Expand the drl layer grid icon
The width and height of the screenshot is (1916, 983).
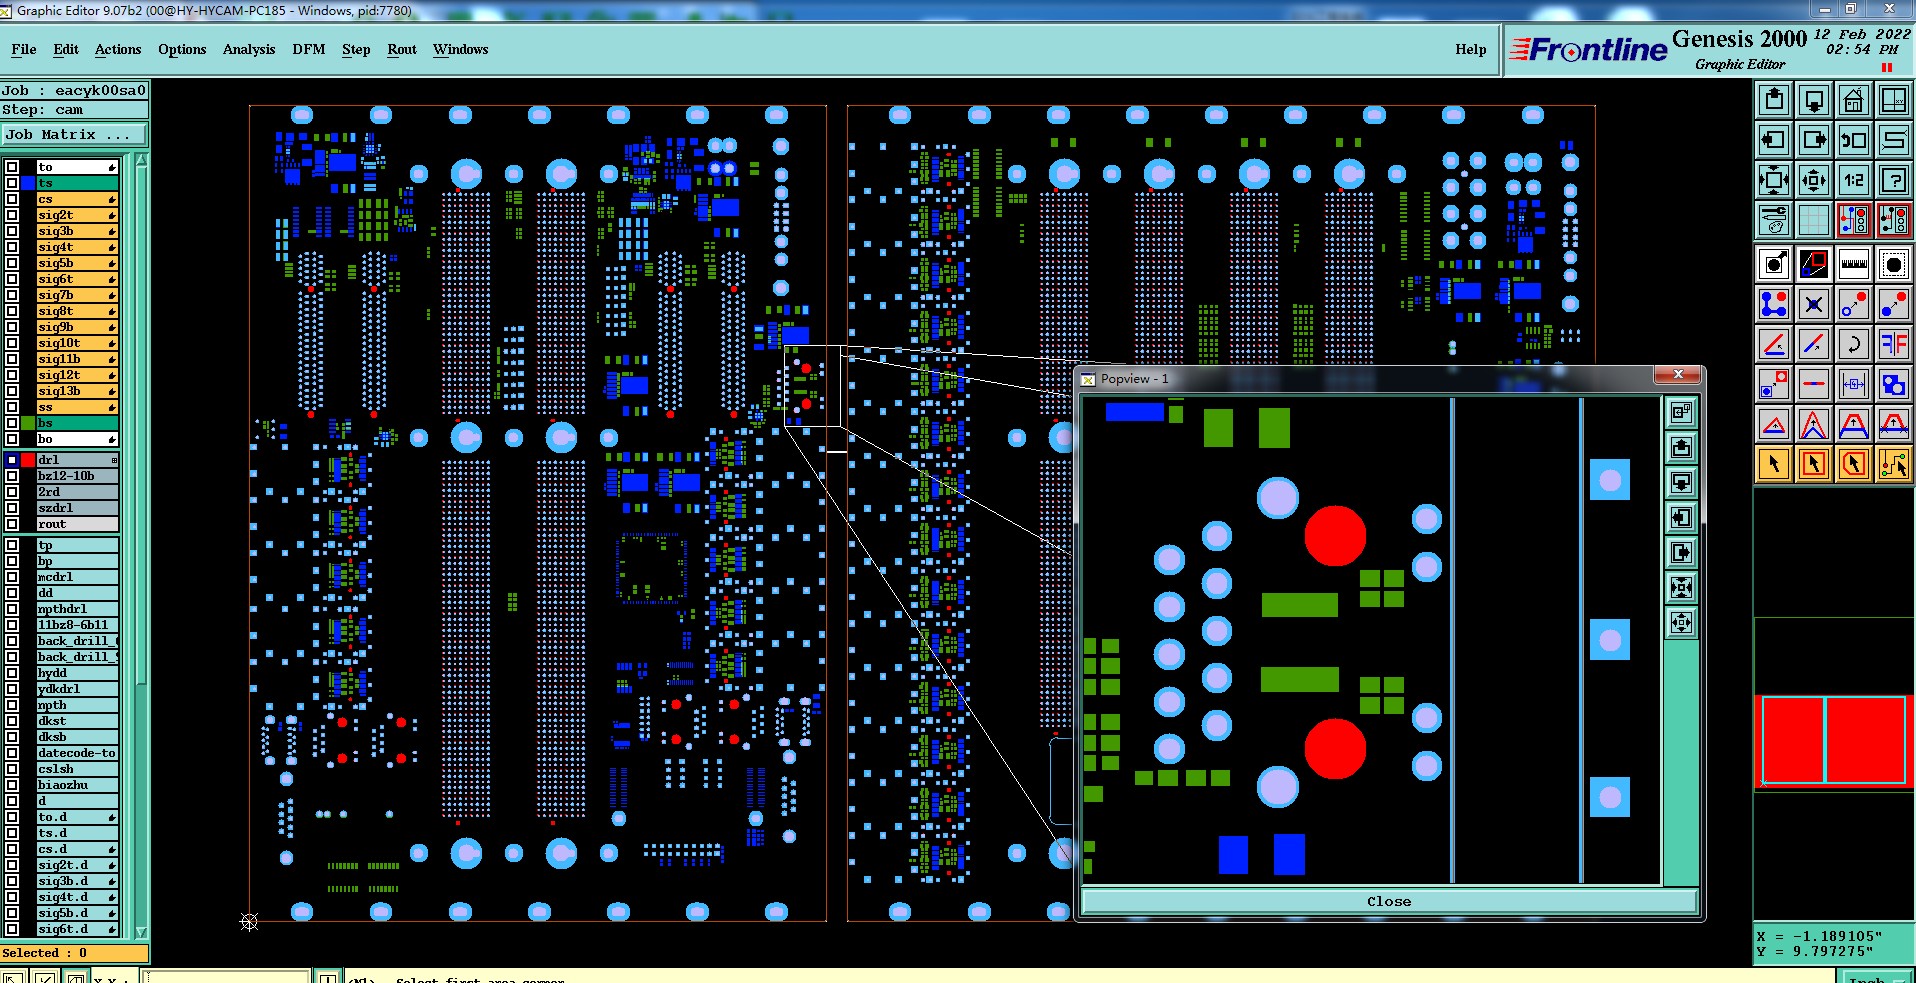pos(114,460)
